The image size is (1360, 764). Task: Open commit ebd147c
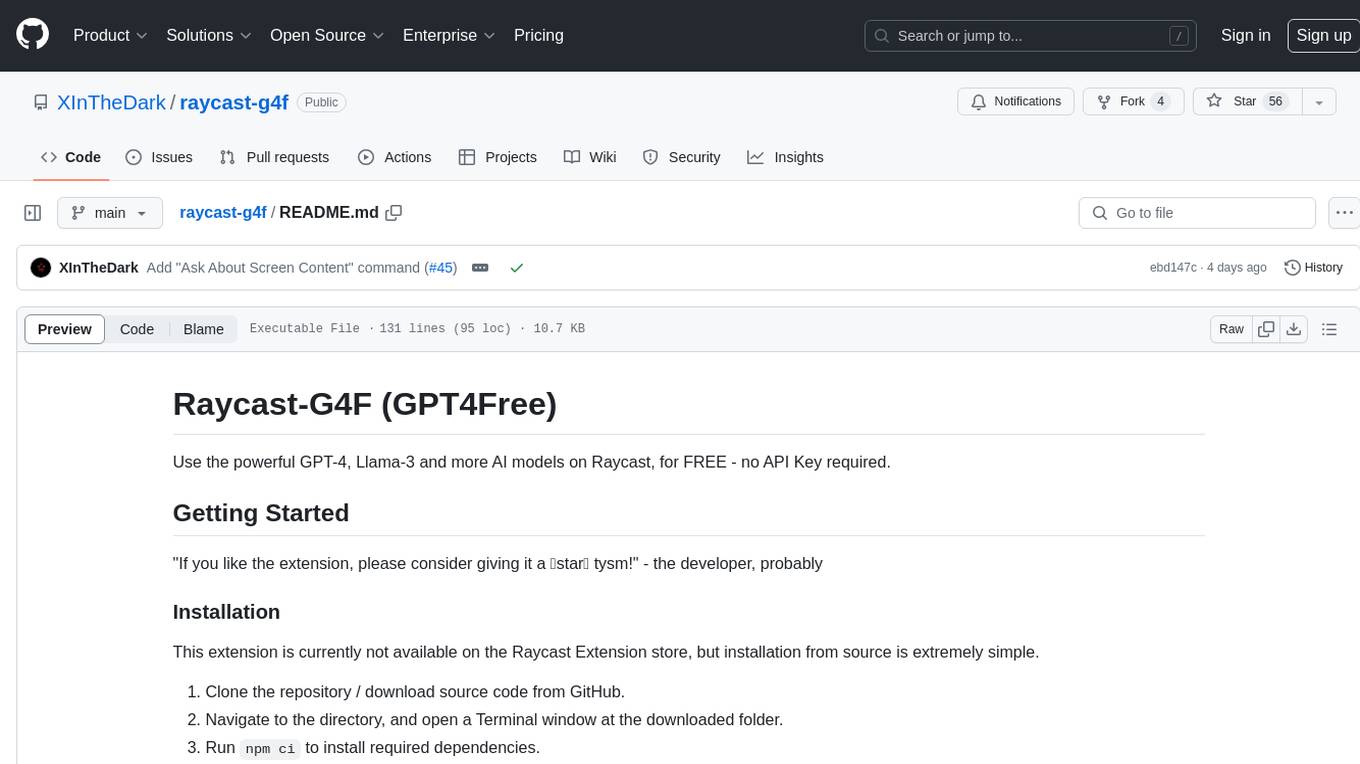pos(1173,268)
